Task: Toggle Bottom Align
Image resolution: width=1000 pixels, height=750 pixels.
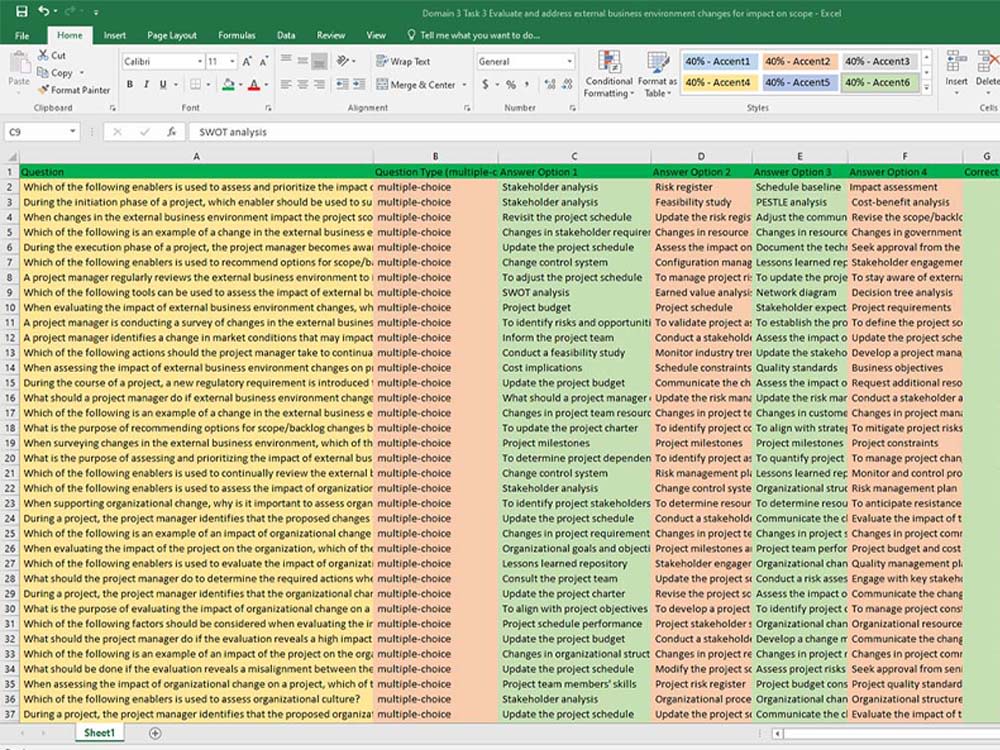Action: coord(320,62)
